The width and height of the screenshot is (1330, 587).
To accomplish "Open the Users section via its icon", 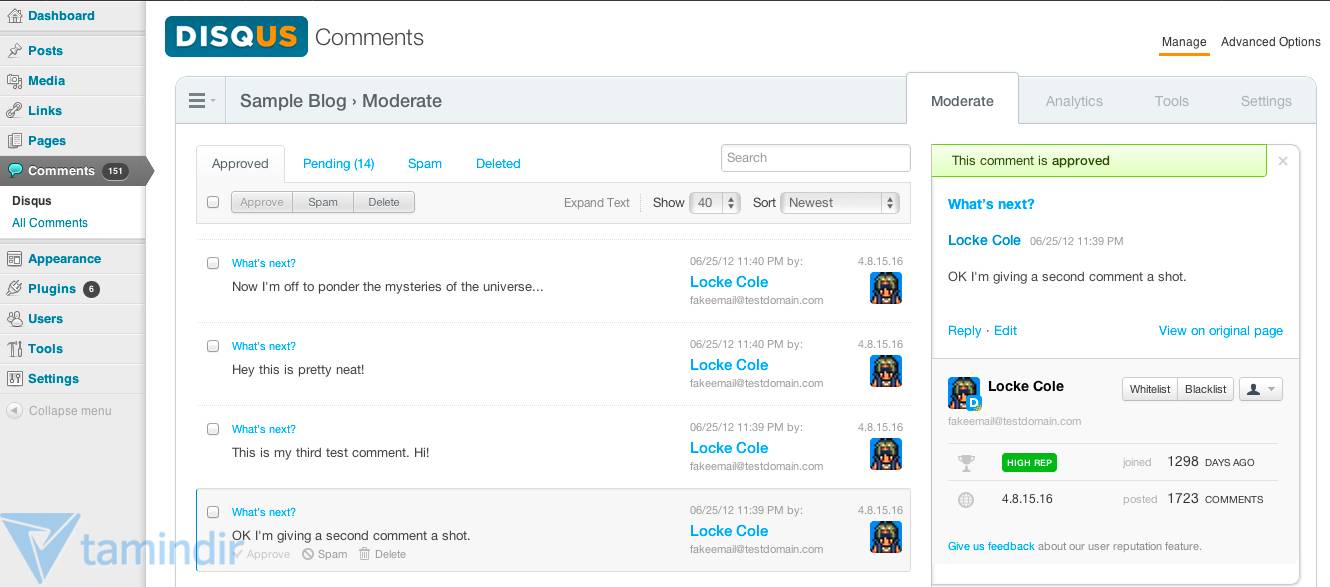I will 15,318.
